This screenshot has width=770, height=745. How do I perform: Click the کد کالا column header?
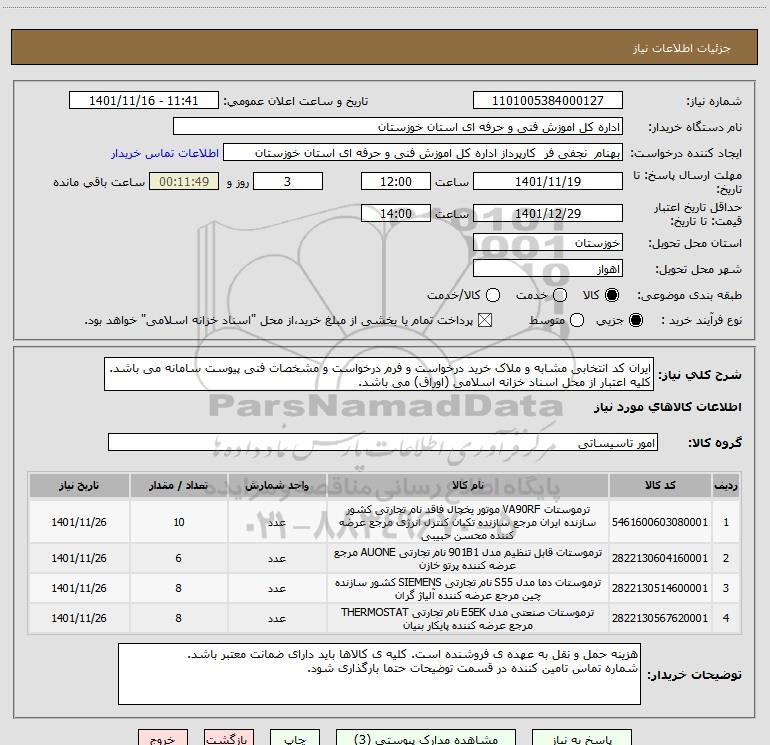[660, 486]
